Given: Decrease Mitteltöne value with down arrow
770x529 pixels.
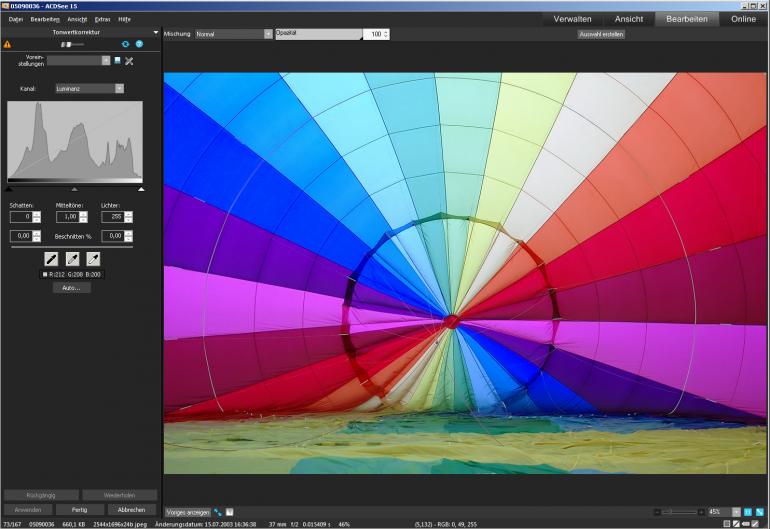Looking at the screenshot, I should (x=83, y=220).
